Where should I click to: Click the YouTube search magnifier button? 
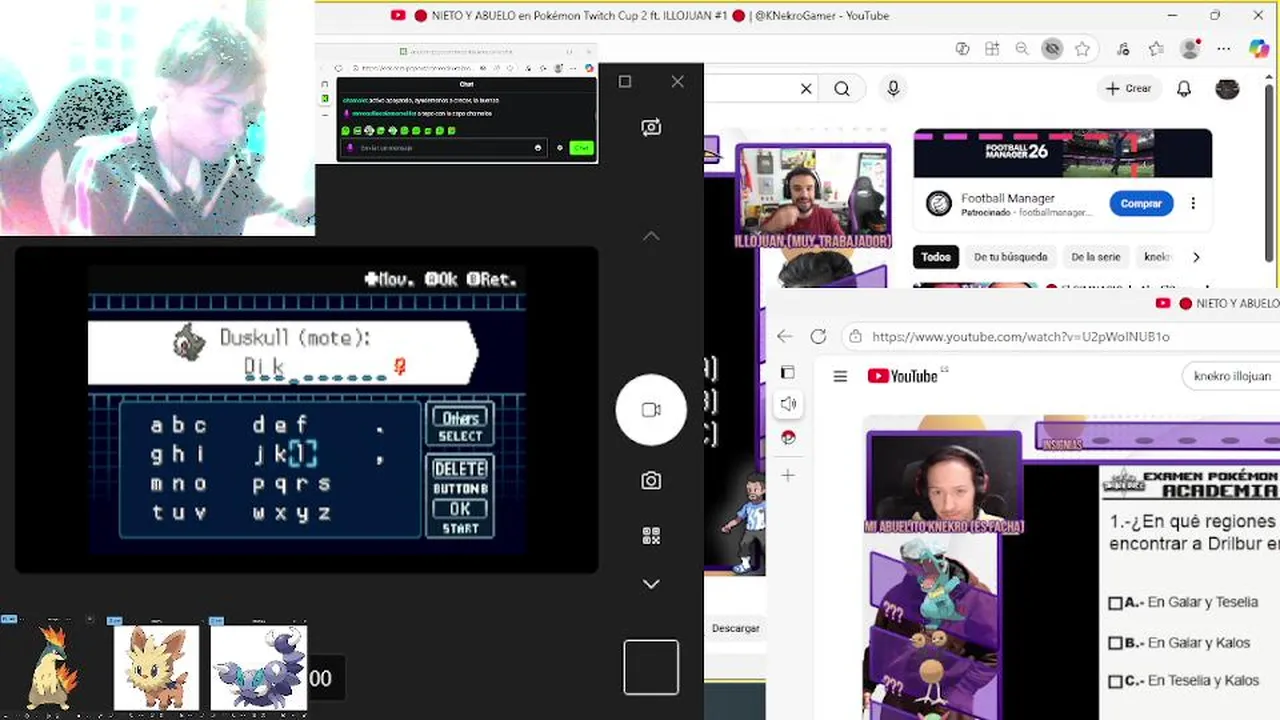(x=842, y=89)
